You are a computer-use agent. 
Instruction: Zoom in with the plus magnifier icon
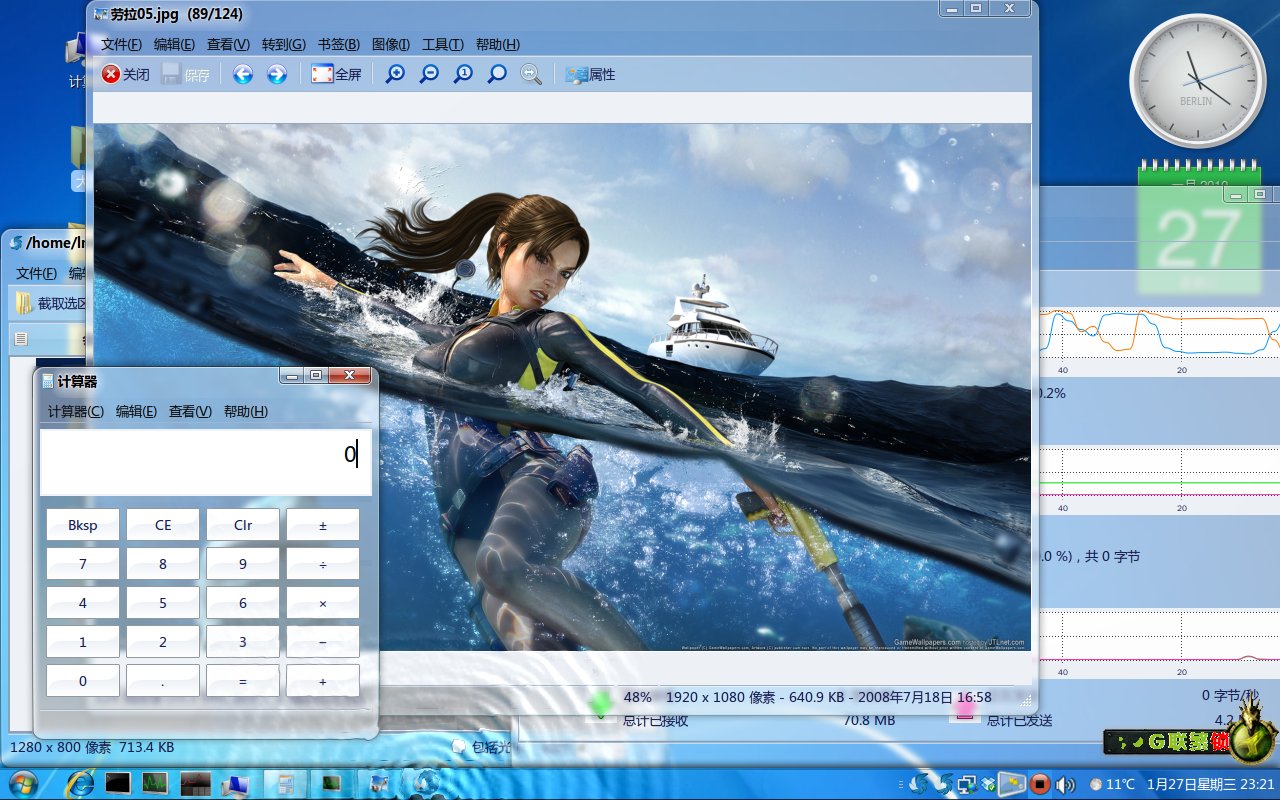tap(396, 74)
